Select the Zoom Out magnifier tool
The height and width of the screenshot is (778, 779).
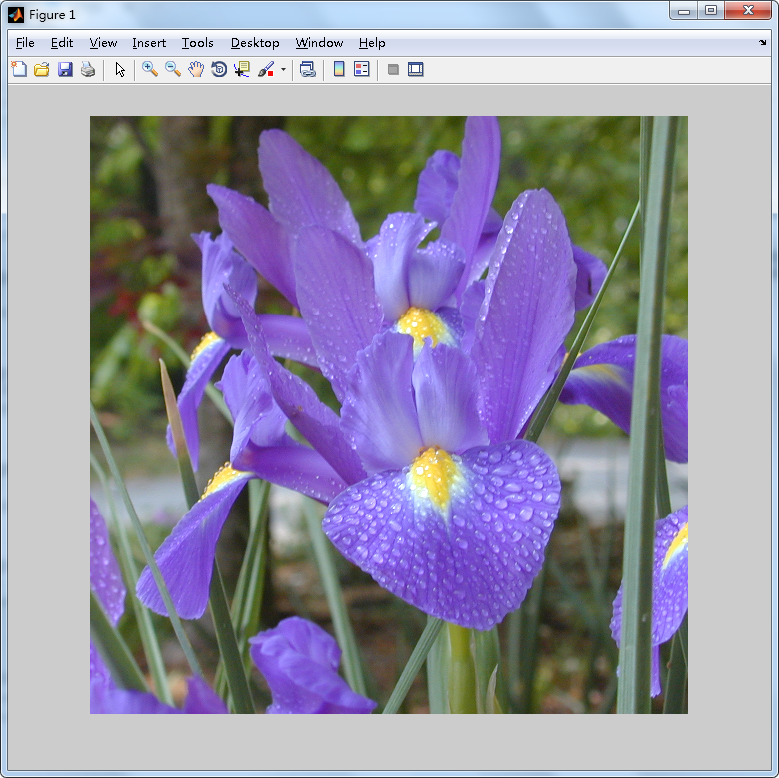click(173, 69)
